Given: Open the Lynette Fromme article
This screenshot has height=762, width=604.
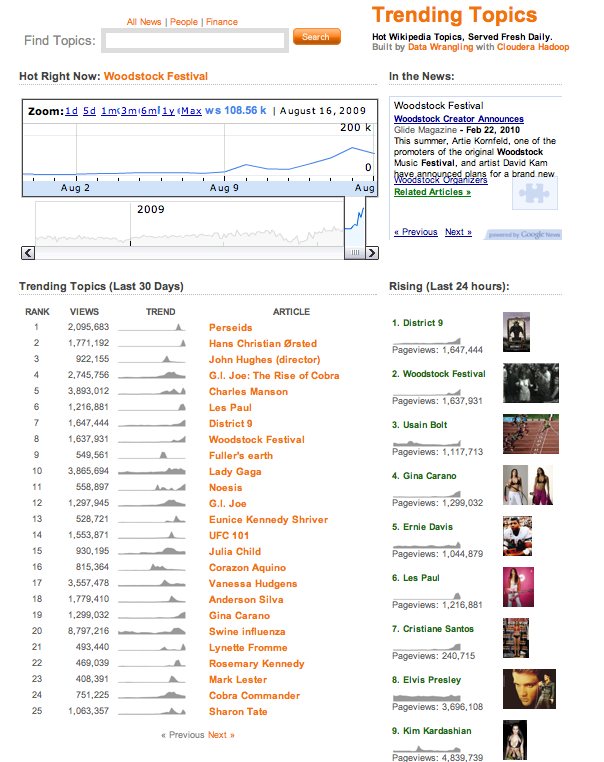Looking at the screenshot, I should pyautogui.click(x=248, y=648).
